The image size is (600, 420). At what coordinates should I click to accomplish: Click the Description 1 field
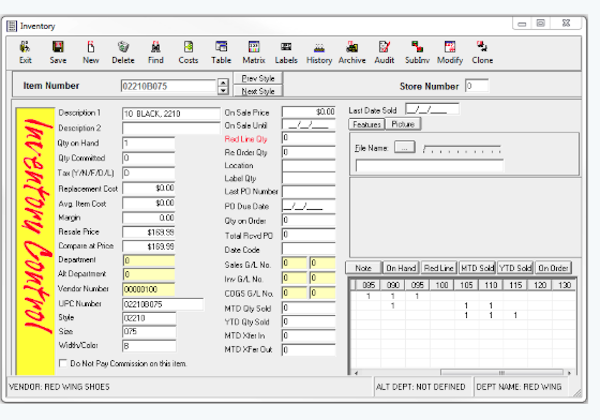click(x=171, y=114)
